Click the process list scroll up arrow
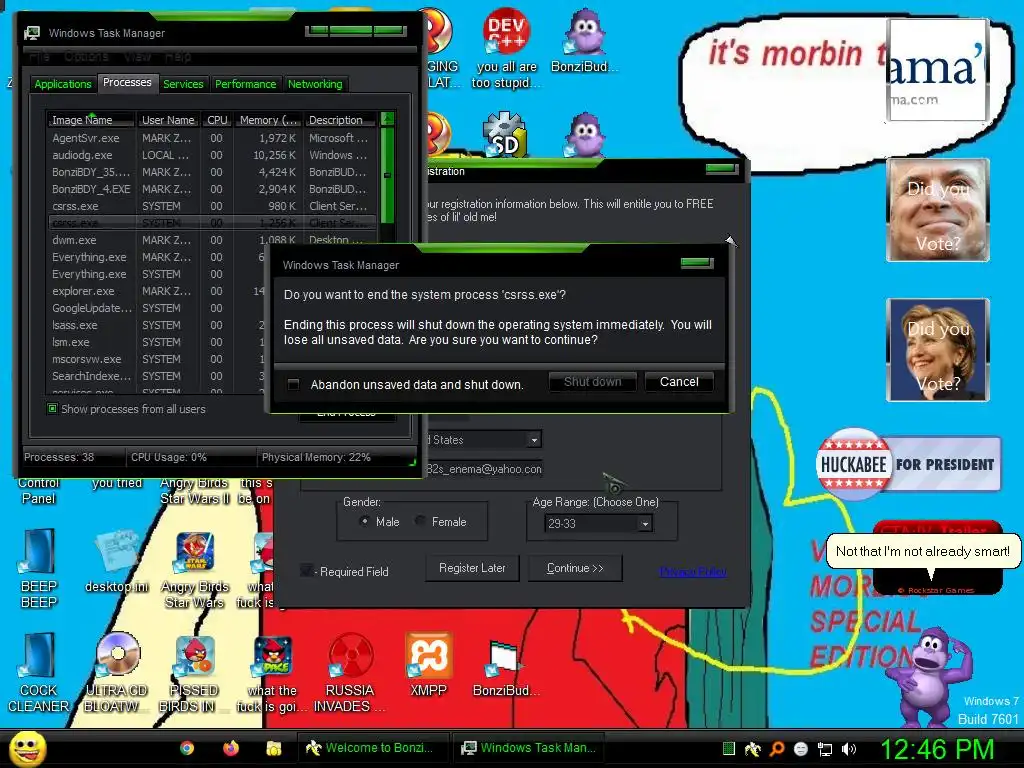The width and height of the screenshot is (1024, 768). (x=387, y=119)
